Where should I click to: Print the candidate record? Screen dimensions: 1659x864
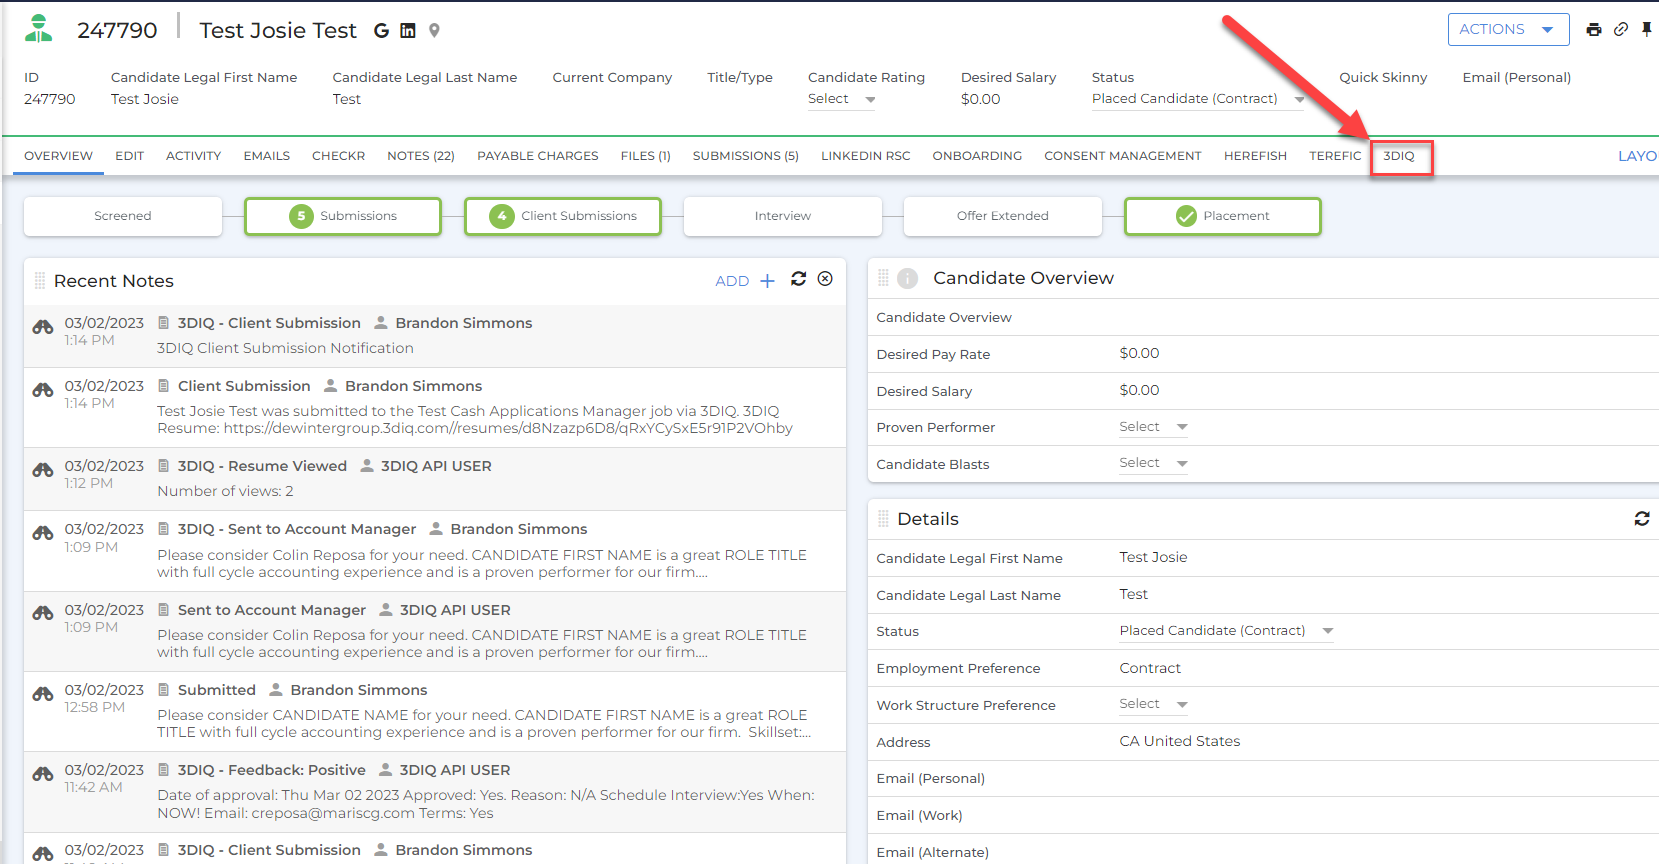tap(1594, 30)
